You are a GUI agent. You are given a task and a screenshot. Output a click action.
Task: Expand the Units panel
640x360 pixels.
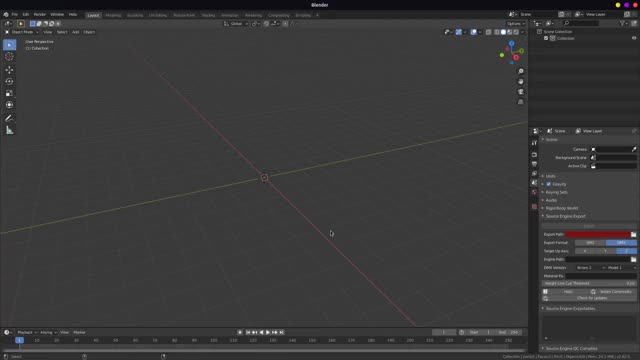coord(550,176)
